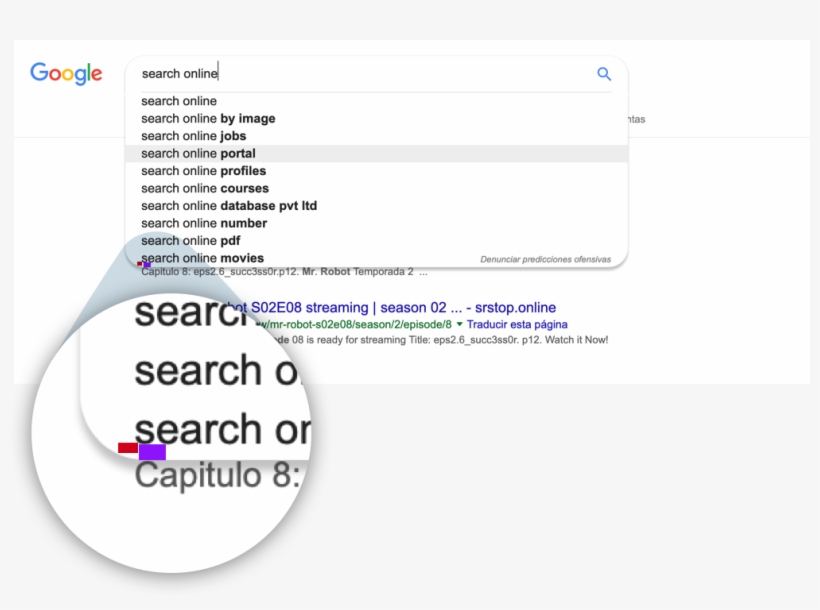Pick the 'search online pdf' suggestion
Image resolution: width=820 pixels, height=610 pixels.
click(x=191, y=241)
